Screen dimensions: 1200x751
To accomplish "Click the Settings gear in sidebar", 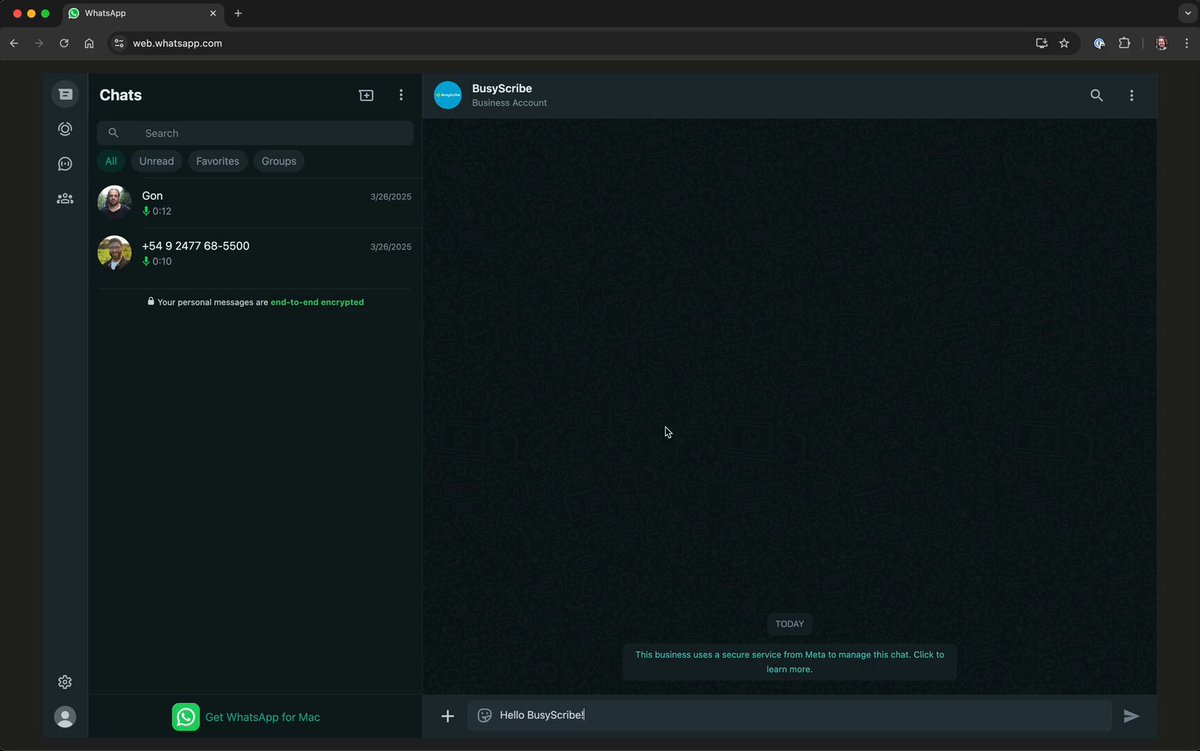I will [x=65, y=682].
